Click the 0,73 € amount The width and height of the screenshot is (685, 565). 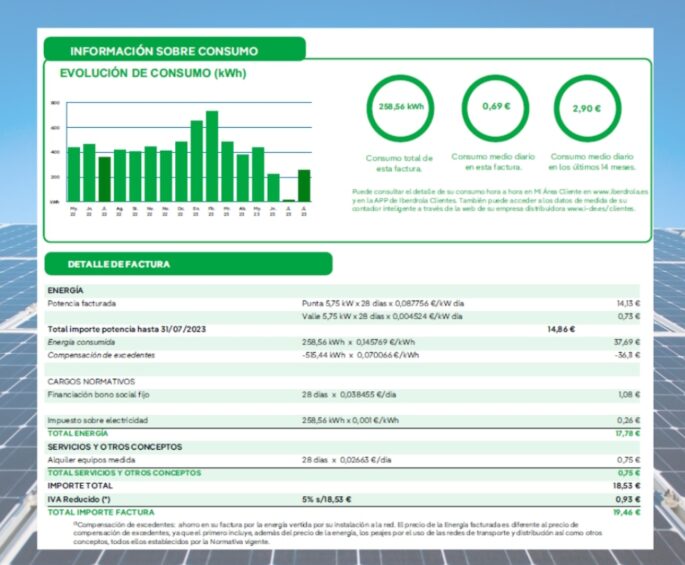coord(629,316)
